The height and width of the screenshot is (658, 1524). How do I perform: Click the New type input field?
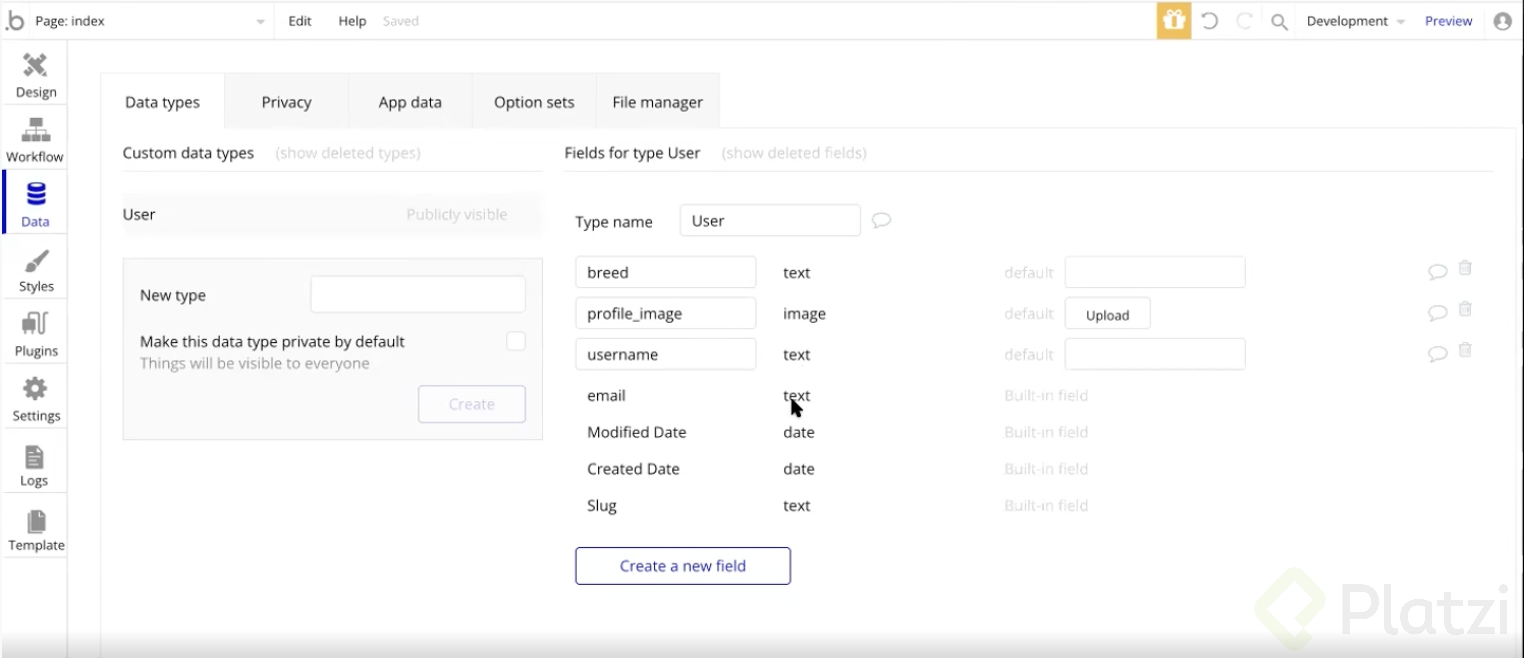coord(417,295)
